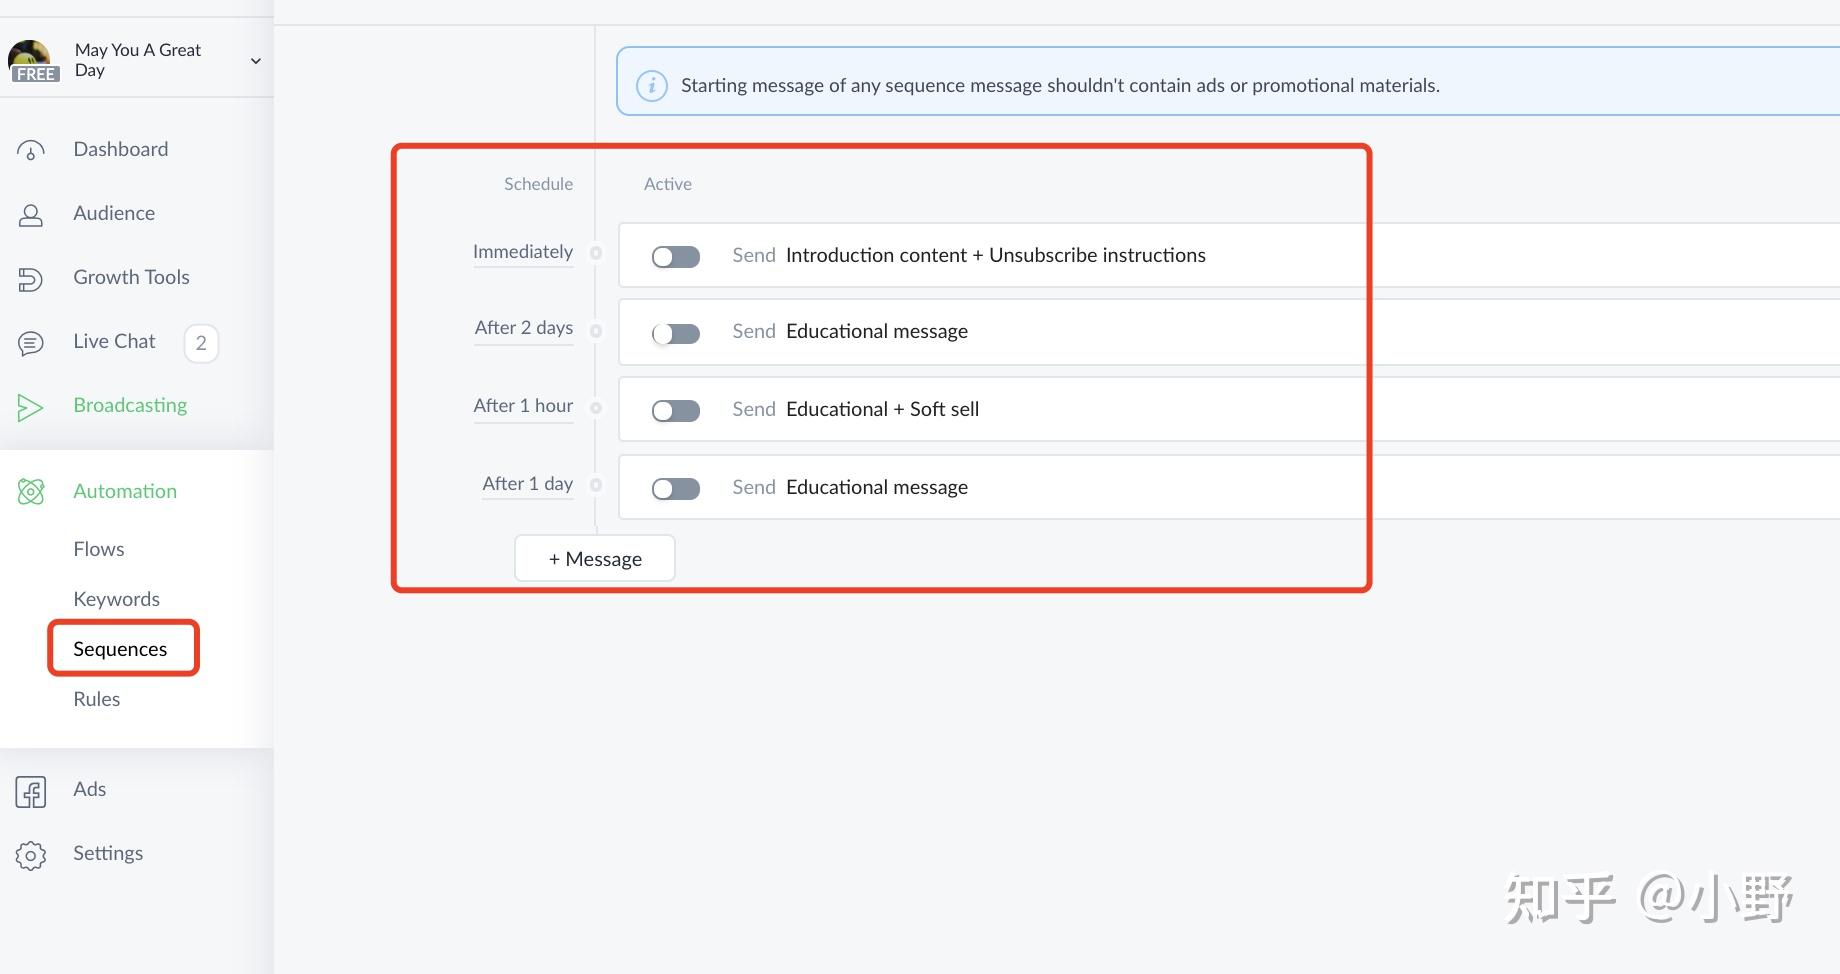Click the Audience person icon
The image size is (1840, 974).
pyautogui.click(x=31, y=215)
